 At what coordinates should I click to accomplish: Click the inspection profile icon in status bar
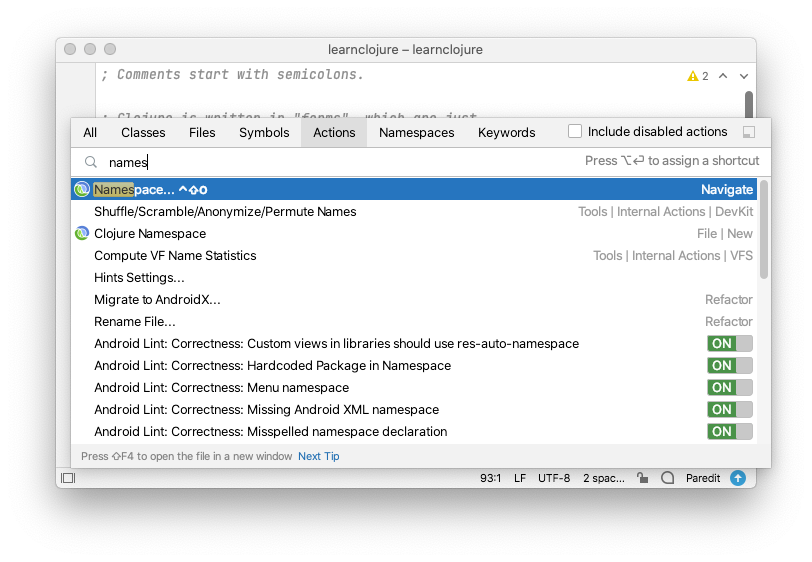(x=668, y=478)
